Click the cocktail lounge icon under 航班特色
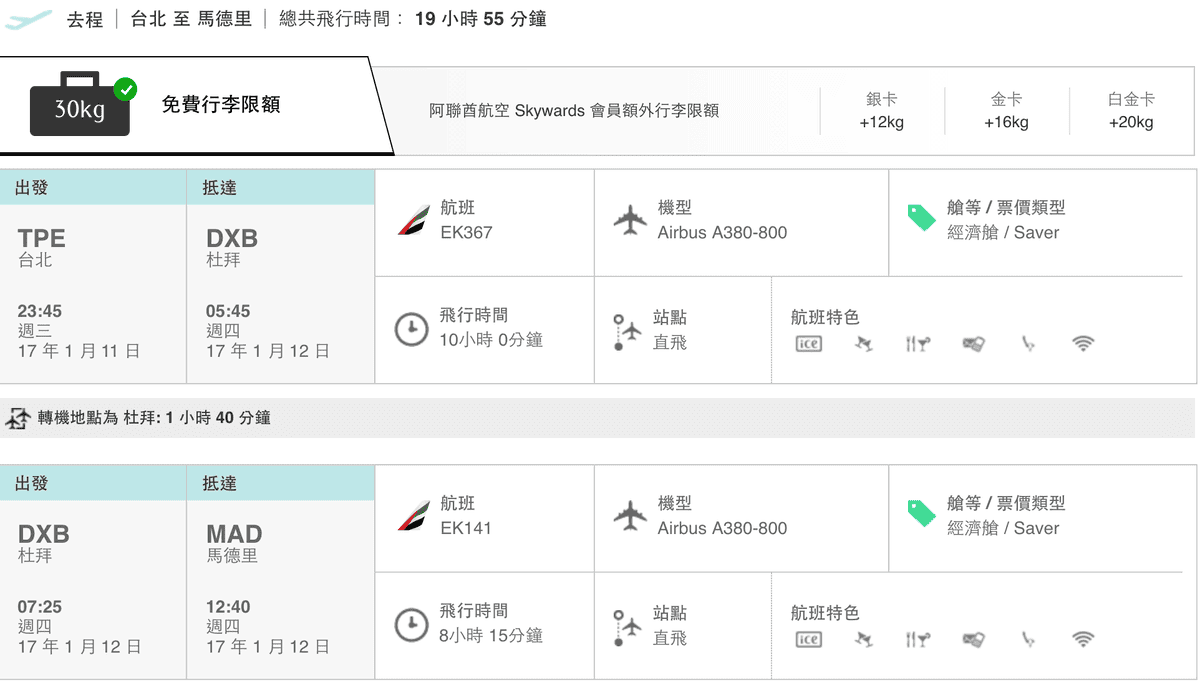The height and width of the screenshot is (695, 1200). point(863,344)
